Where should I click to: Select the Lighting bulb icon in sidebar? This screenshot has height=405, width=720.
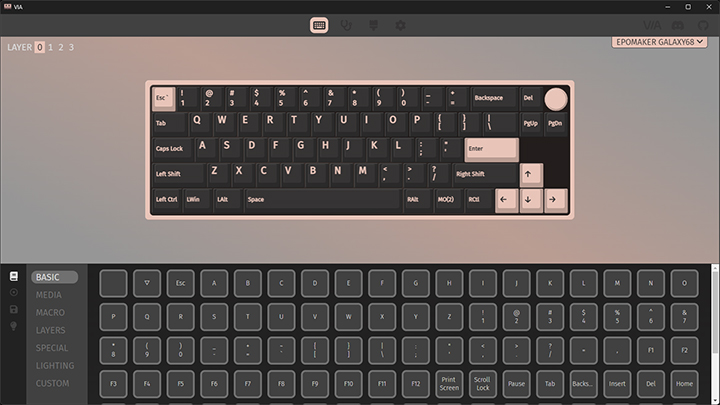point(14,327)
